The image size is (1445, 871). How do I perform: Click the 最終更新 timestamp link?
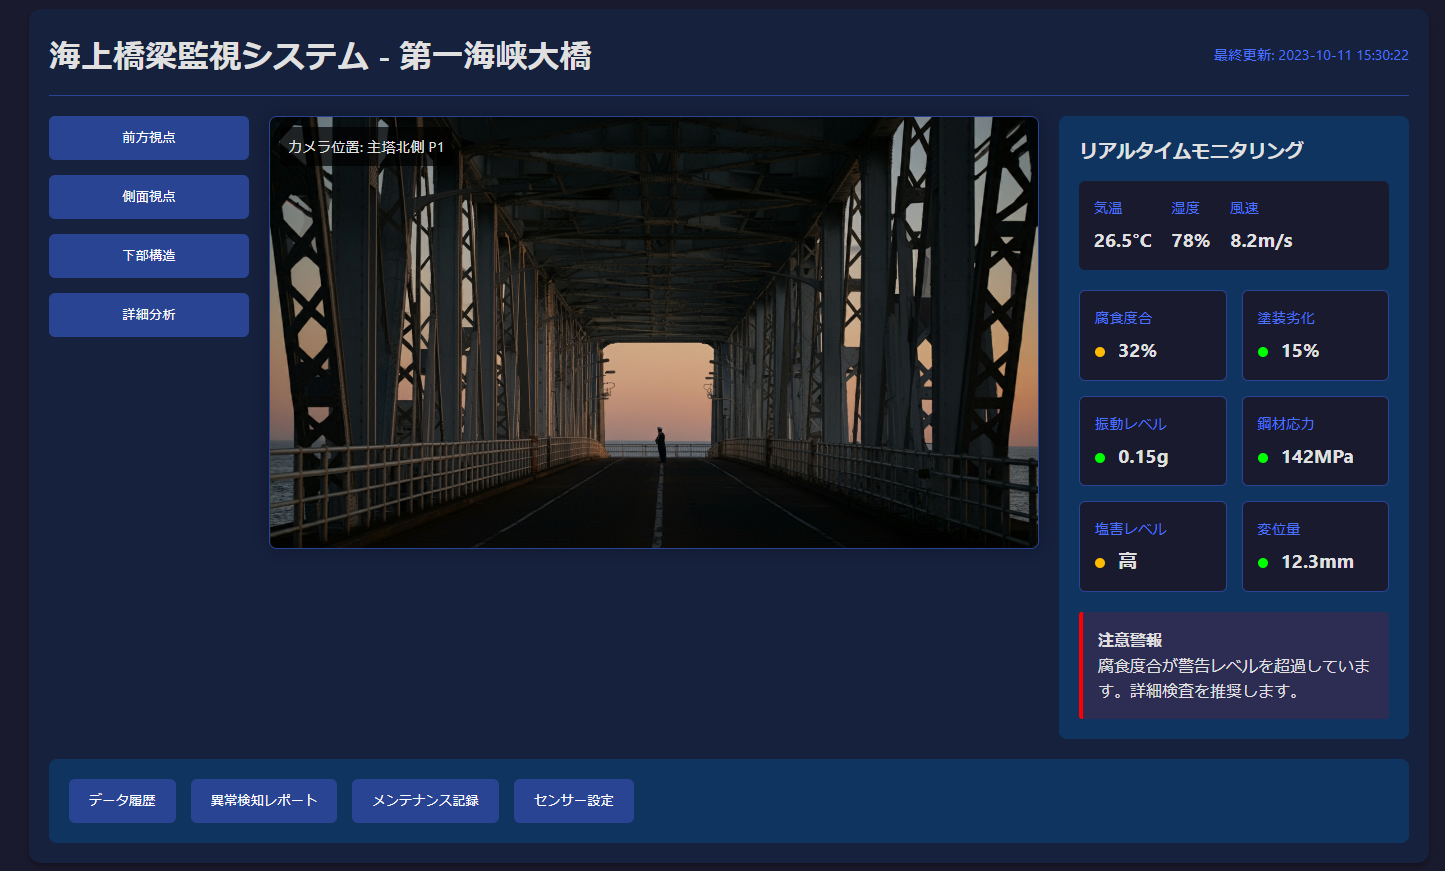point(1310,55)
